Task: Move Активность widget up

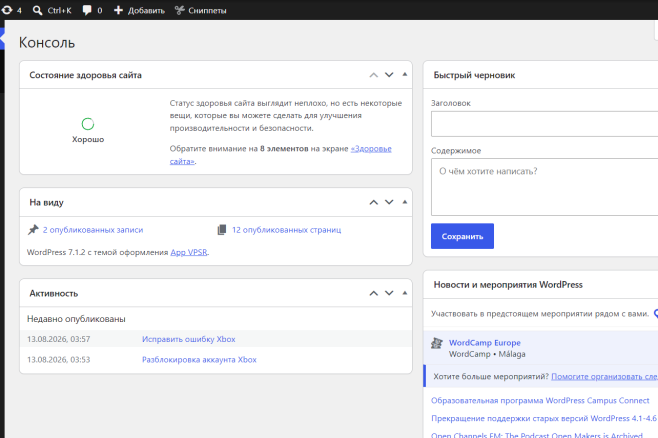Action: 373,293
